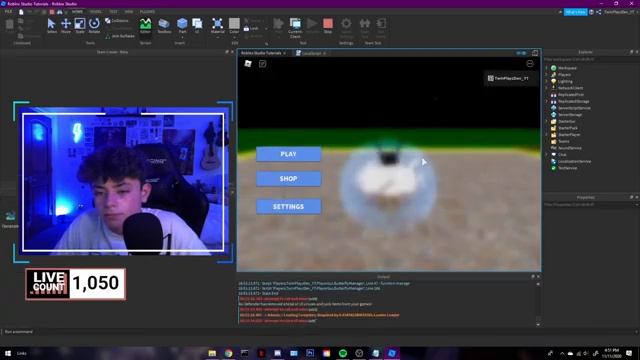640x360 pixels.
Task: Expand the Chat tree node
Action: pyautogui.click(x=547, y=155)
